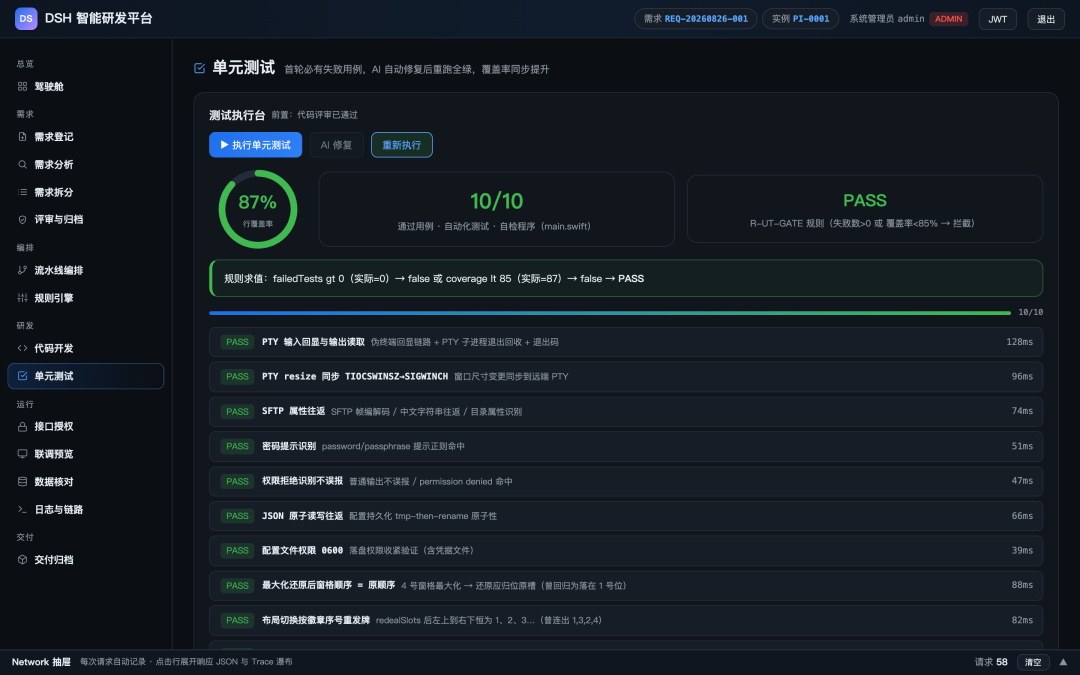Expand the Network drawer with up arrow
The height and width of the screenshot is (675, 1080).
pyautogui.click(x=1063, y=662)
